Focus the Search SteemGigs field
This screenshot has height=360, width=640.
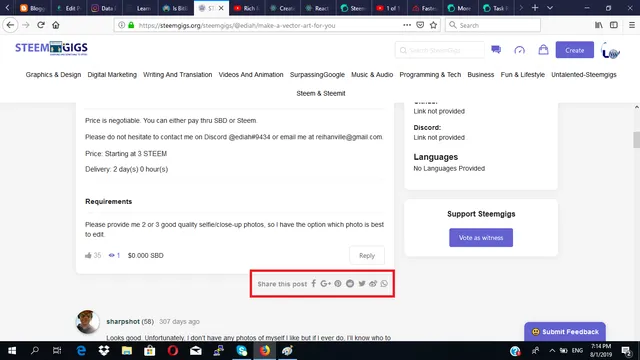440,50
